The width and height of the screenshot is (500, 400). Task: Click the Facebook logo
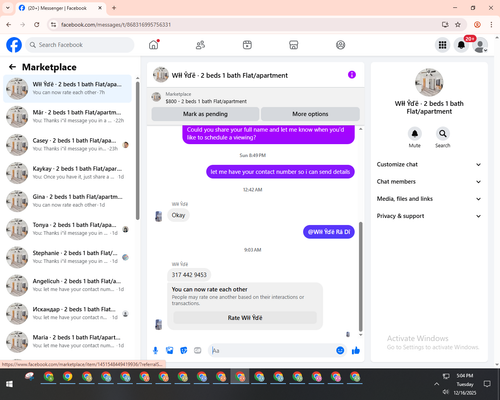(14, 45)
